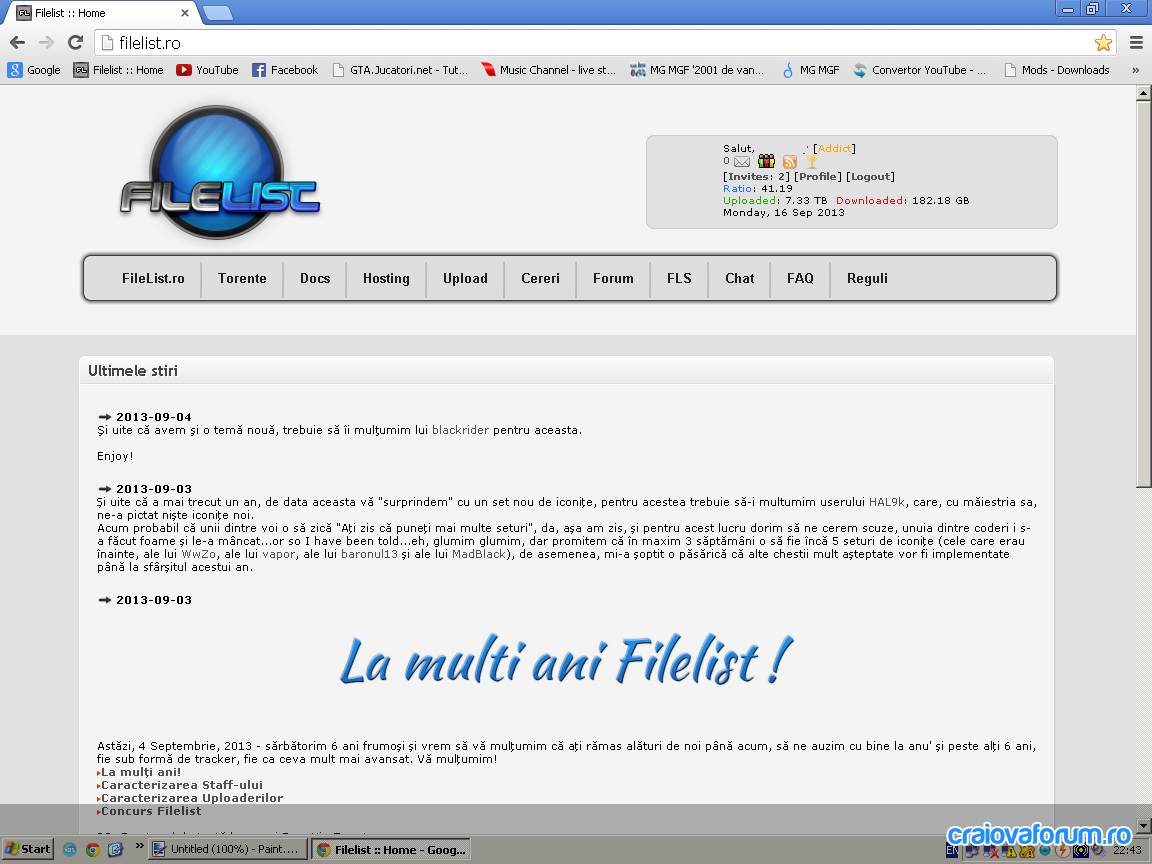The width and height of the screenshot is (1152, 864).
Task: Open the Hosting menu item
Action: pyautogui.click(x=386, y=278)
